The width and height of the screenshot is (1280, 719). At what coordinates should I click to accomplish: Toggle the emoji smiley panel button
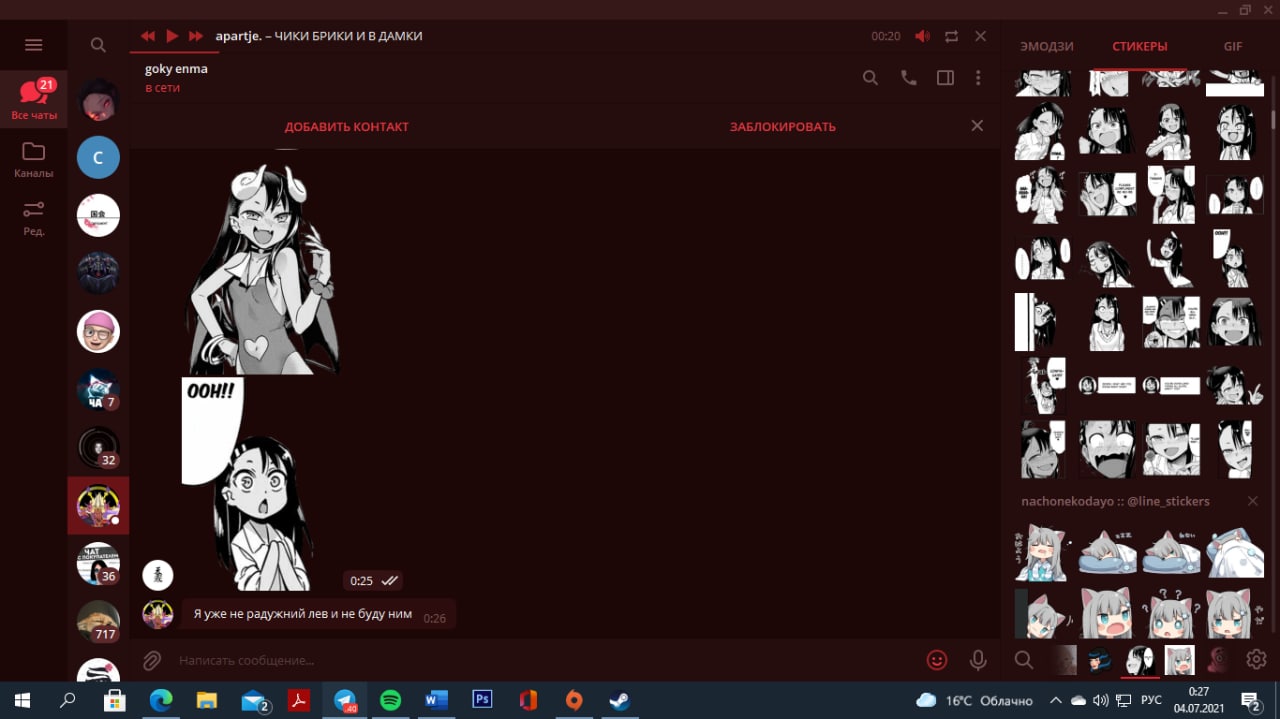[x=937, y=660]
